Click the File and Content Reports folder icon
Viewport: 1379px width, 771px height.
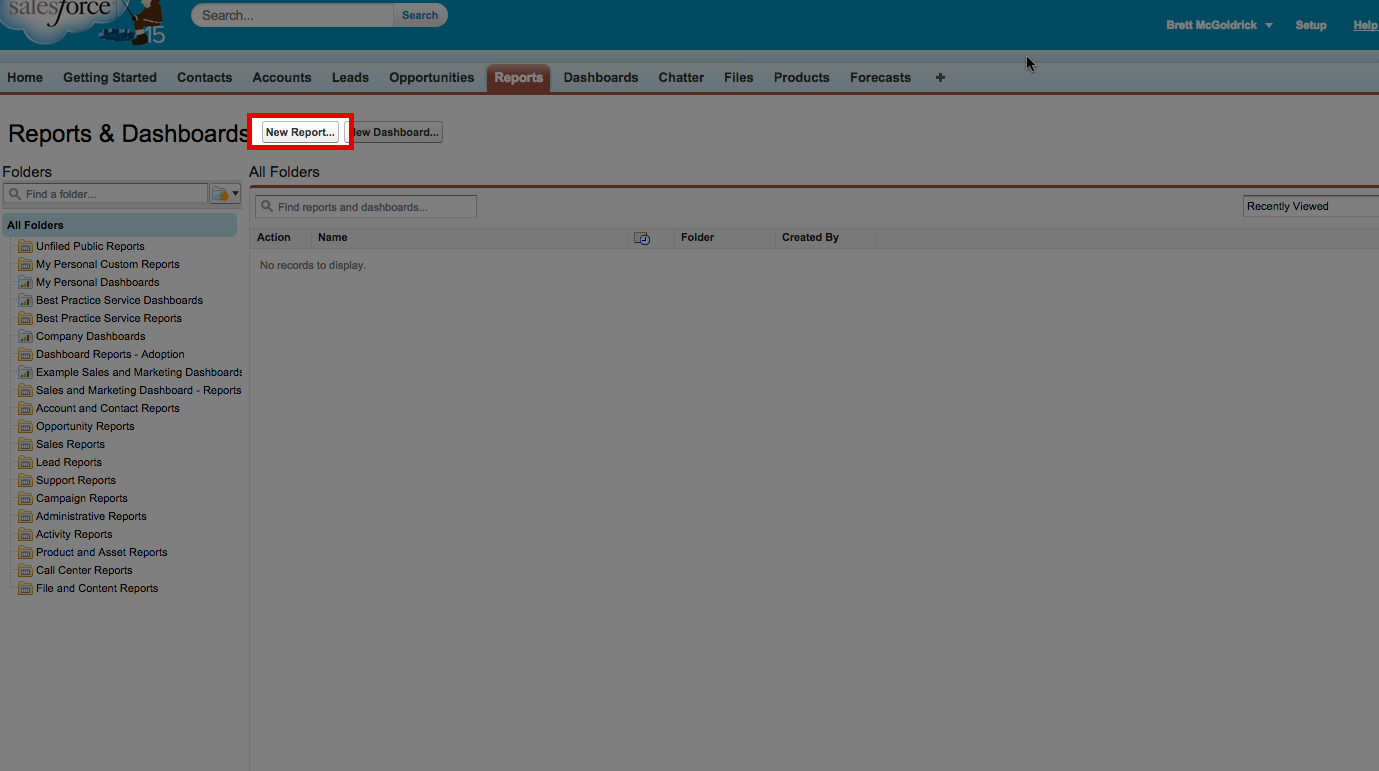(26, 588)
